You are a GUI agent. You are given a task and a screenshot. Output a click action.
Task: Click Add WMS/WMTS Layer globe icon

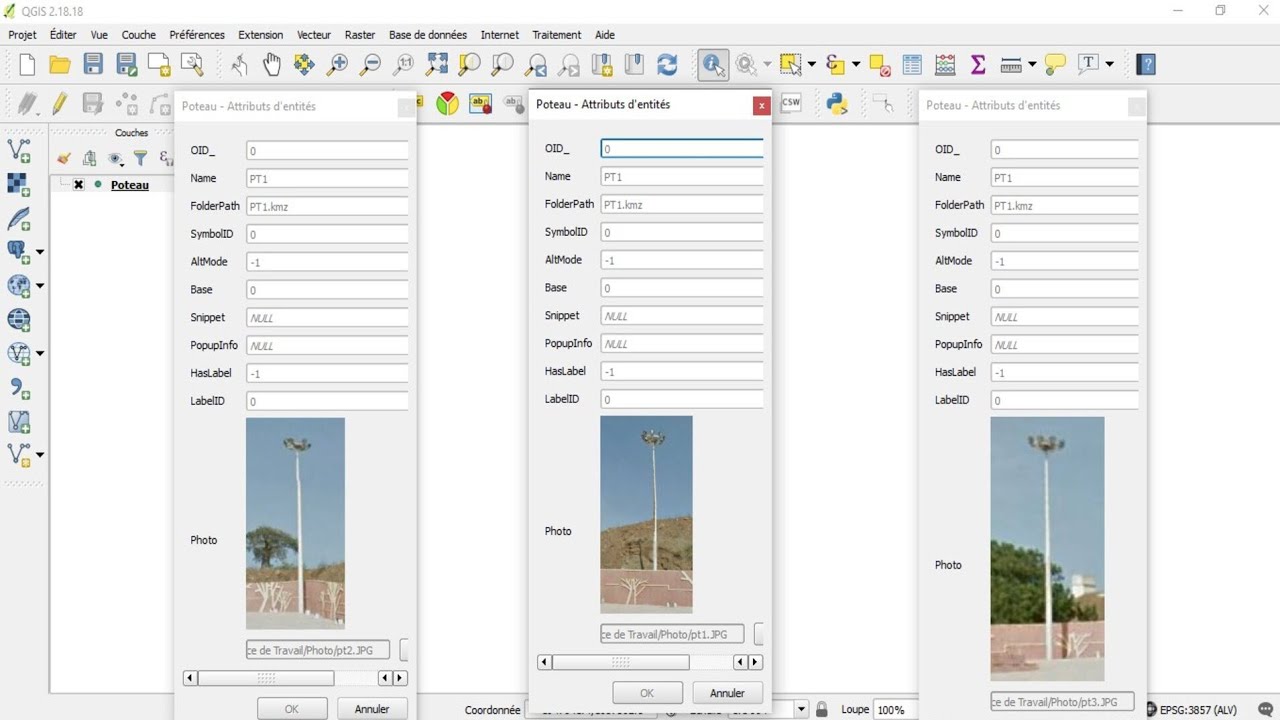tap(19, 285)
